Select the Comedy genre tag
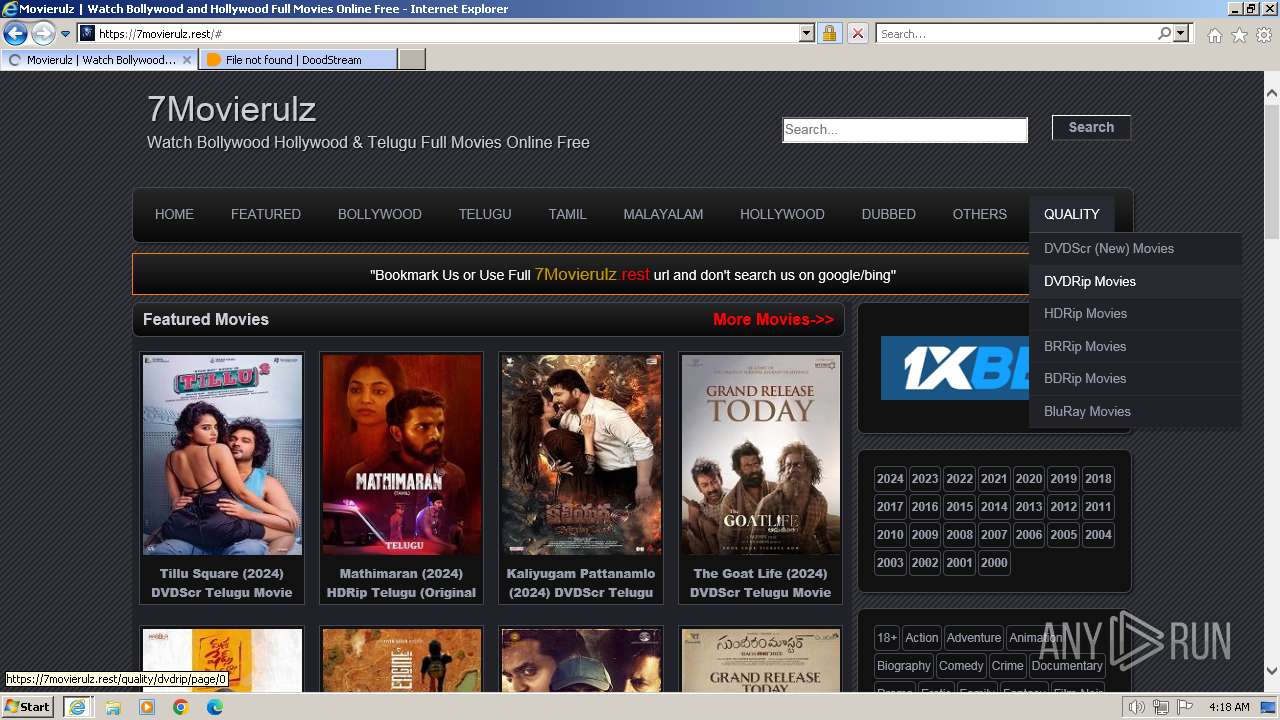This screenshot has height=720, width=1280. pos(961,666)
